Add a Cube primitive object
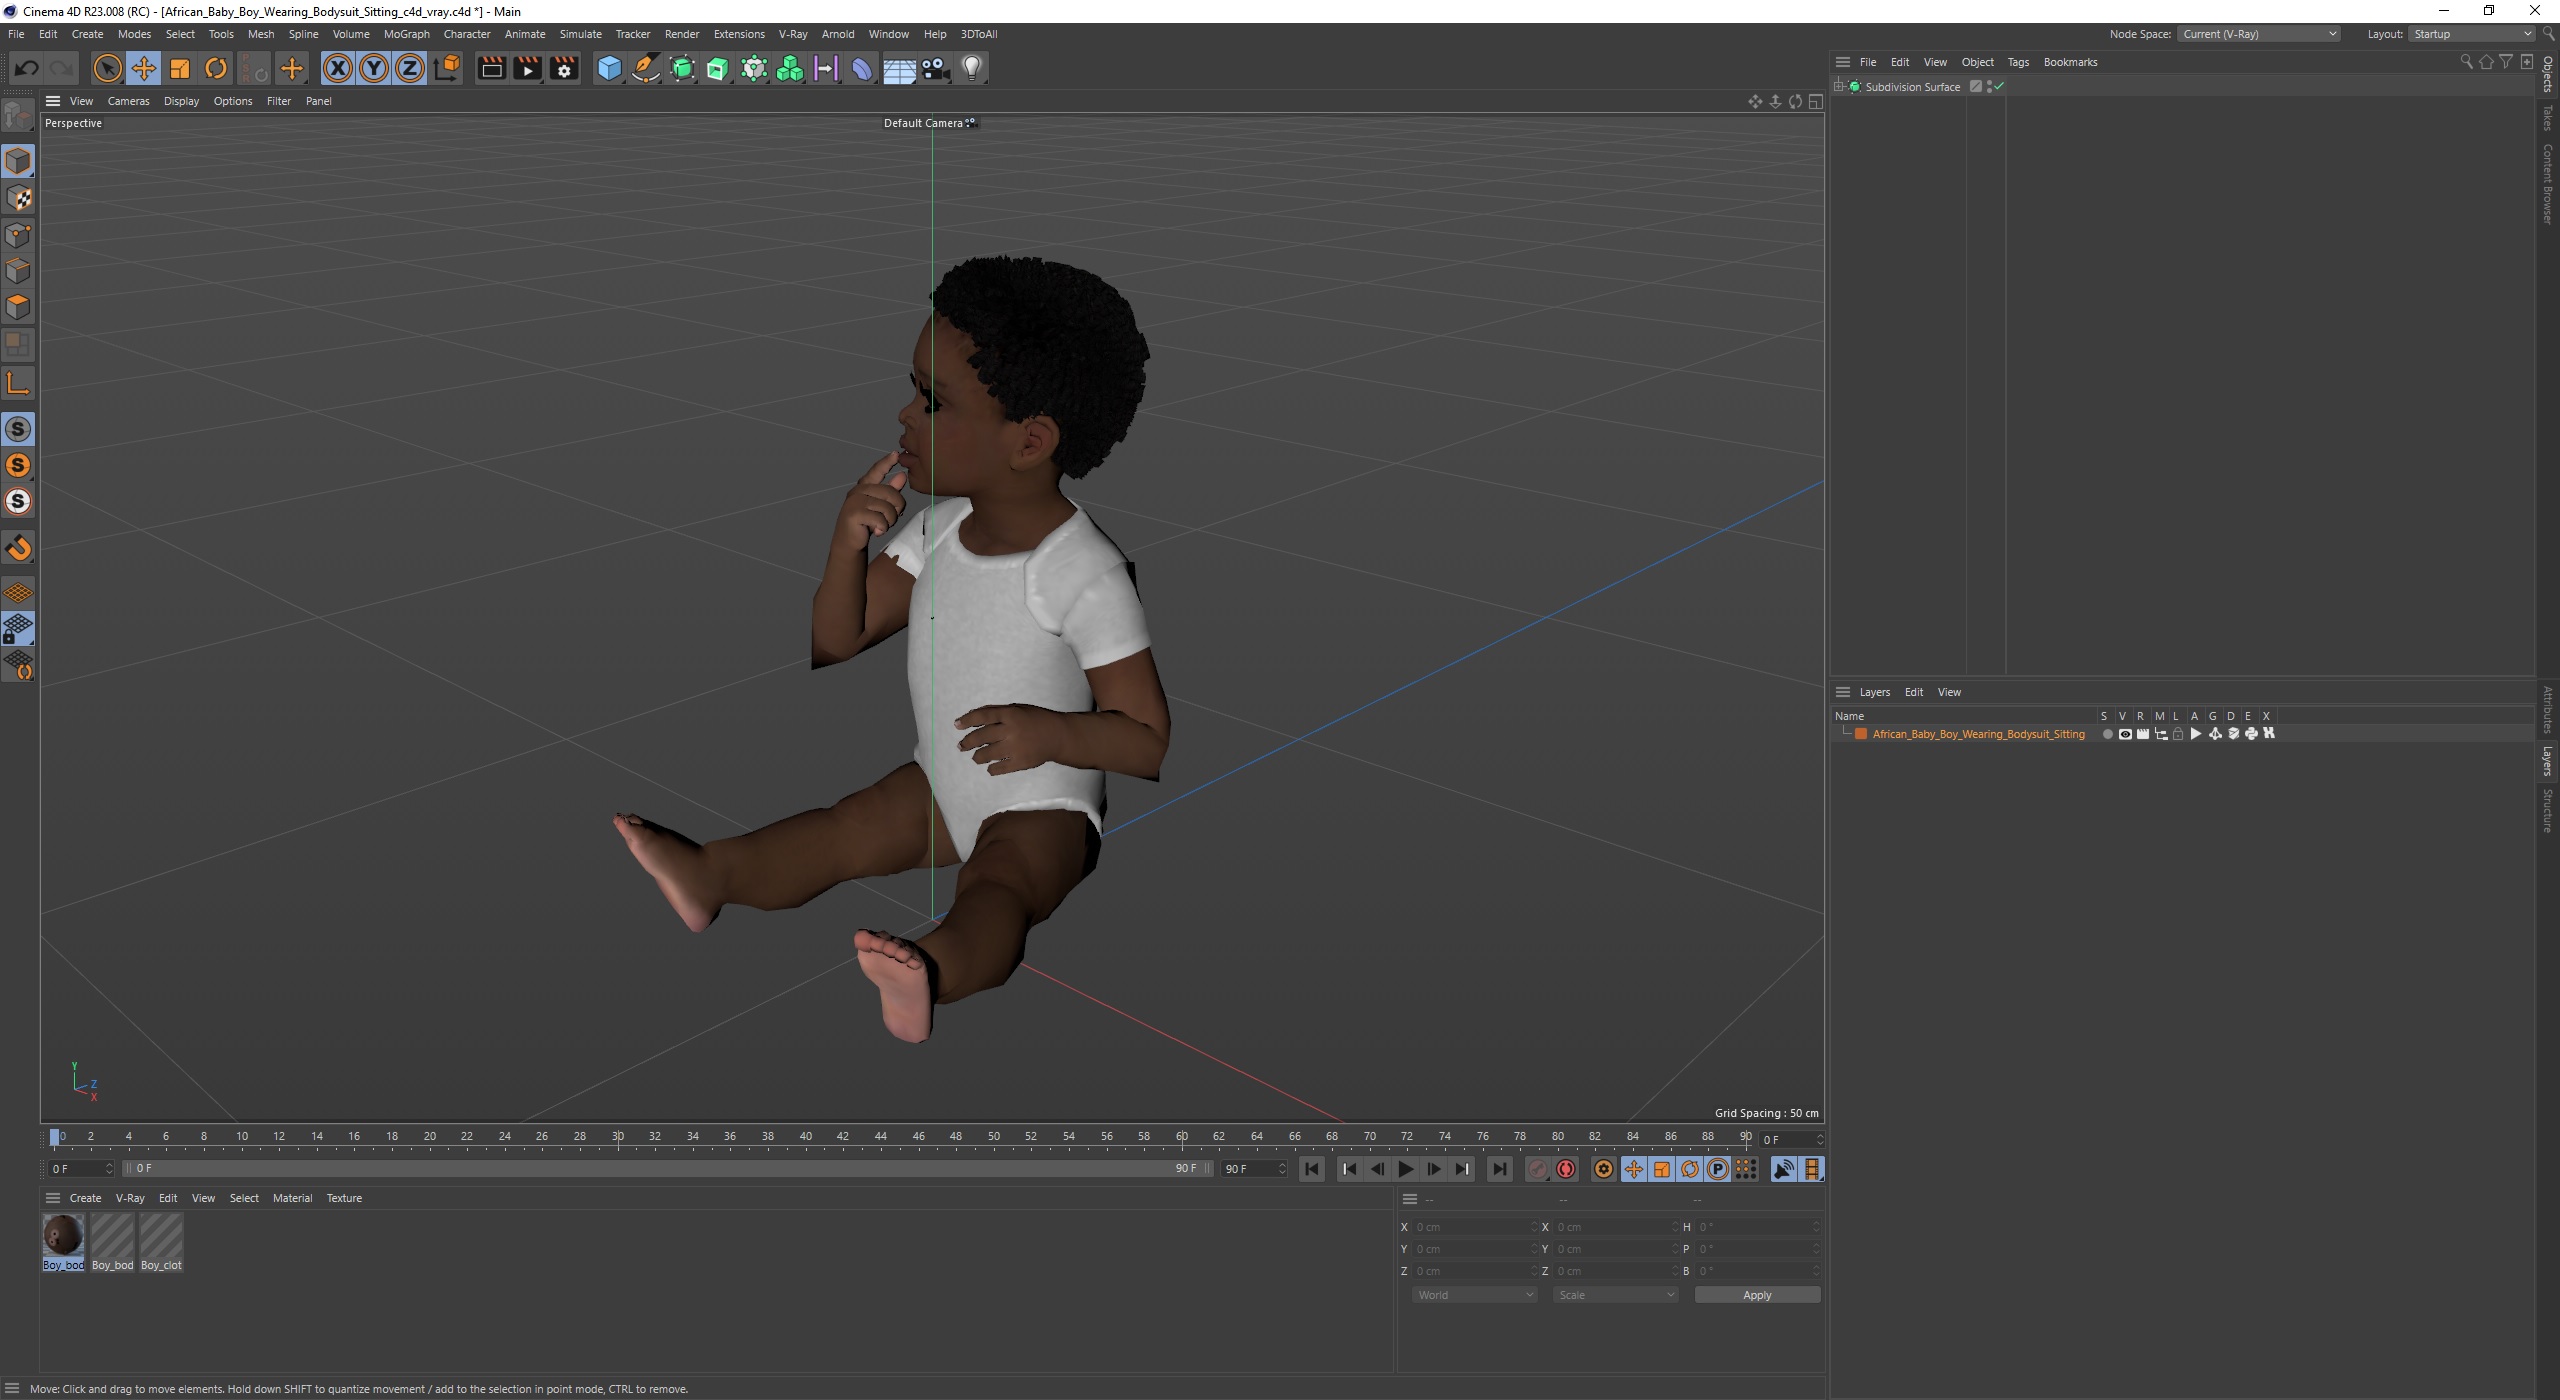The width and height of the screenshot is (2560, 1400). (x=609, y=68)
